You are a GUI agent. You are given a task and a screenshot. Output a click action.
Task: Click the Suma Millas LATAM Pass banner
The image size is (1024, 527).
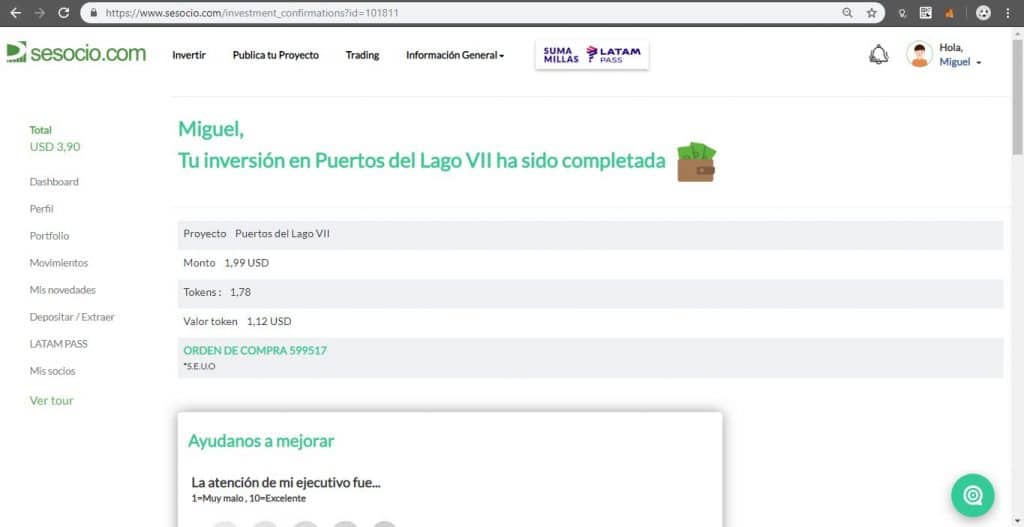592,55
